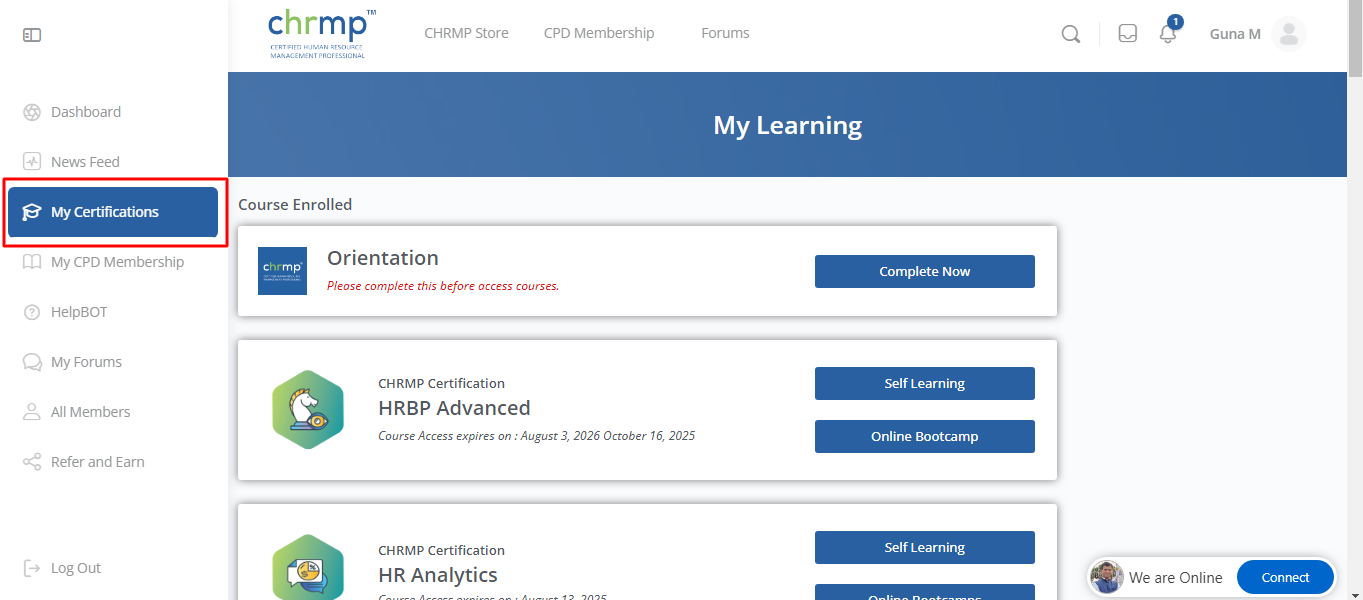Screen dimensions: 1363x600
Task: Click the My Forums chat bubble icon
Action: pyautogui.click(x=32, y=362)
